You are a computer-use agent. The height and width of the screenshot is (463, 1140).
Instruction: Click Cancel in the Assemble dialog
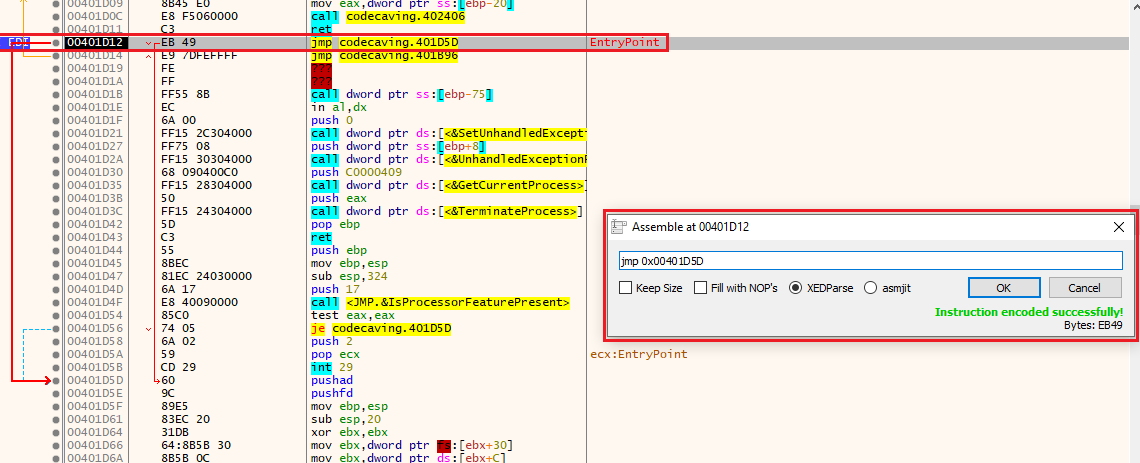click(x=1084, y=288)
